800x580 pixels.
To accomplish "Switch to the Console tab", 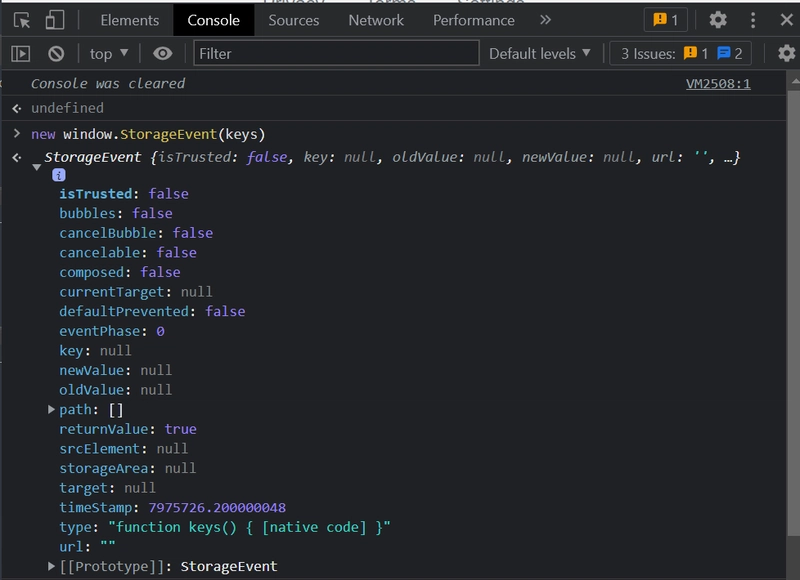I will click(213, 20).
